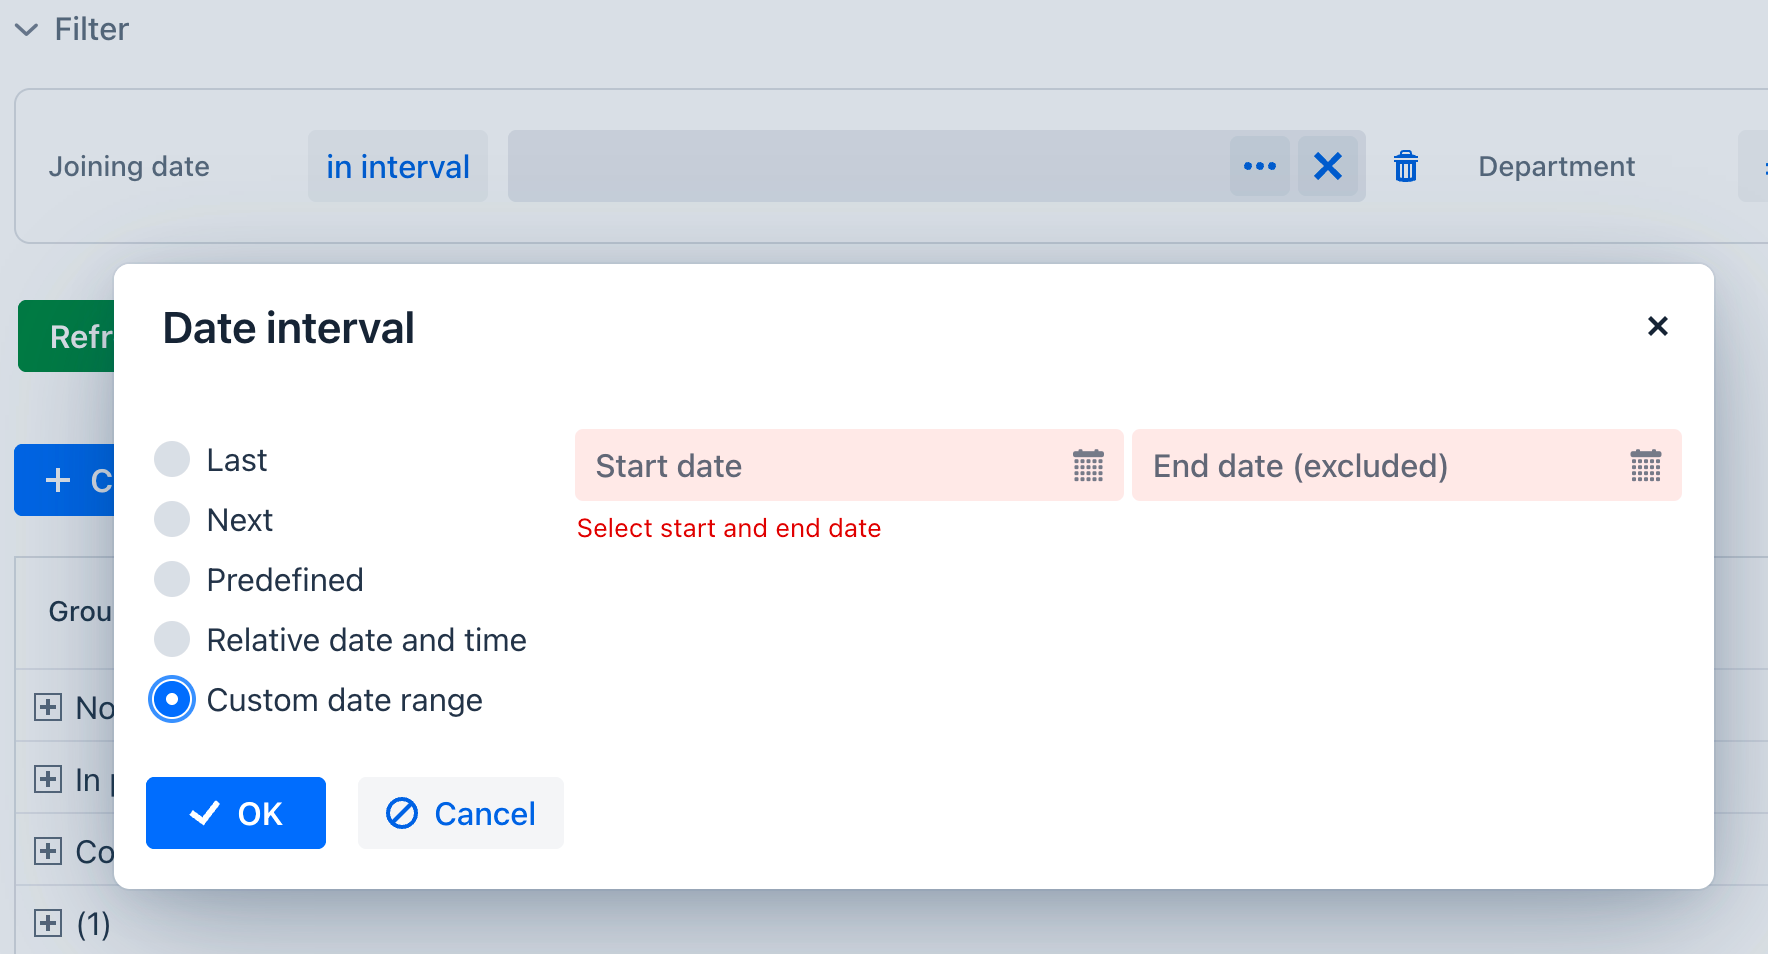Viewport: 1768px width, 954px height.
Task: Open the 'in interval' operator dropdown
Action: pos(397,166)
